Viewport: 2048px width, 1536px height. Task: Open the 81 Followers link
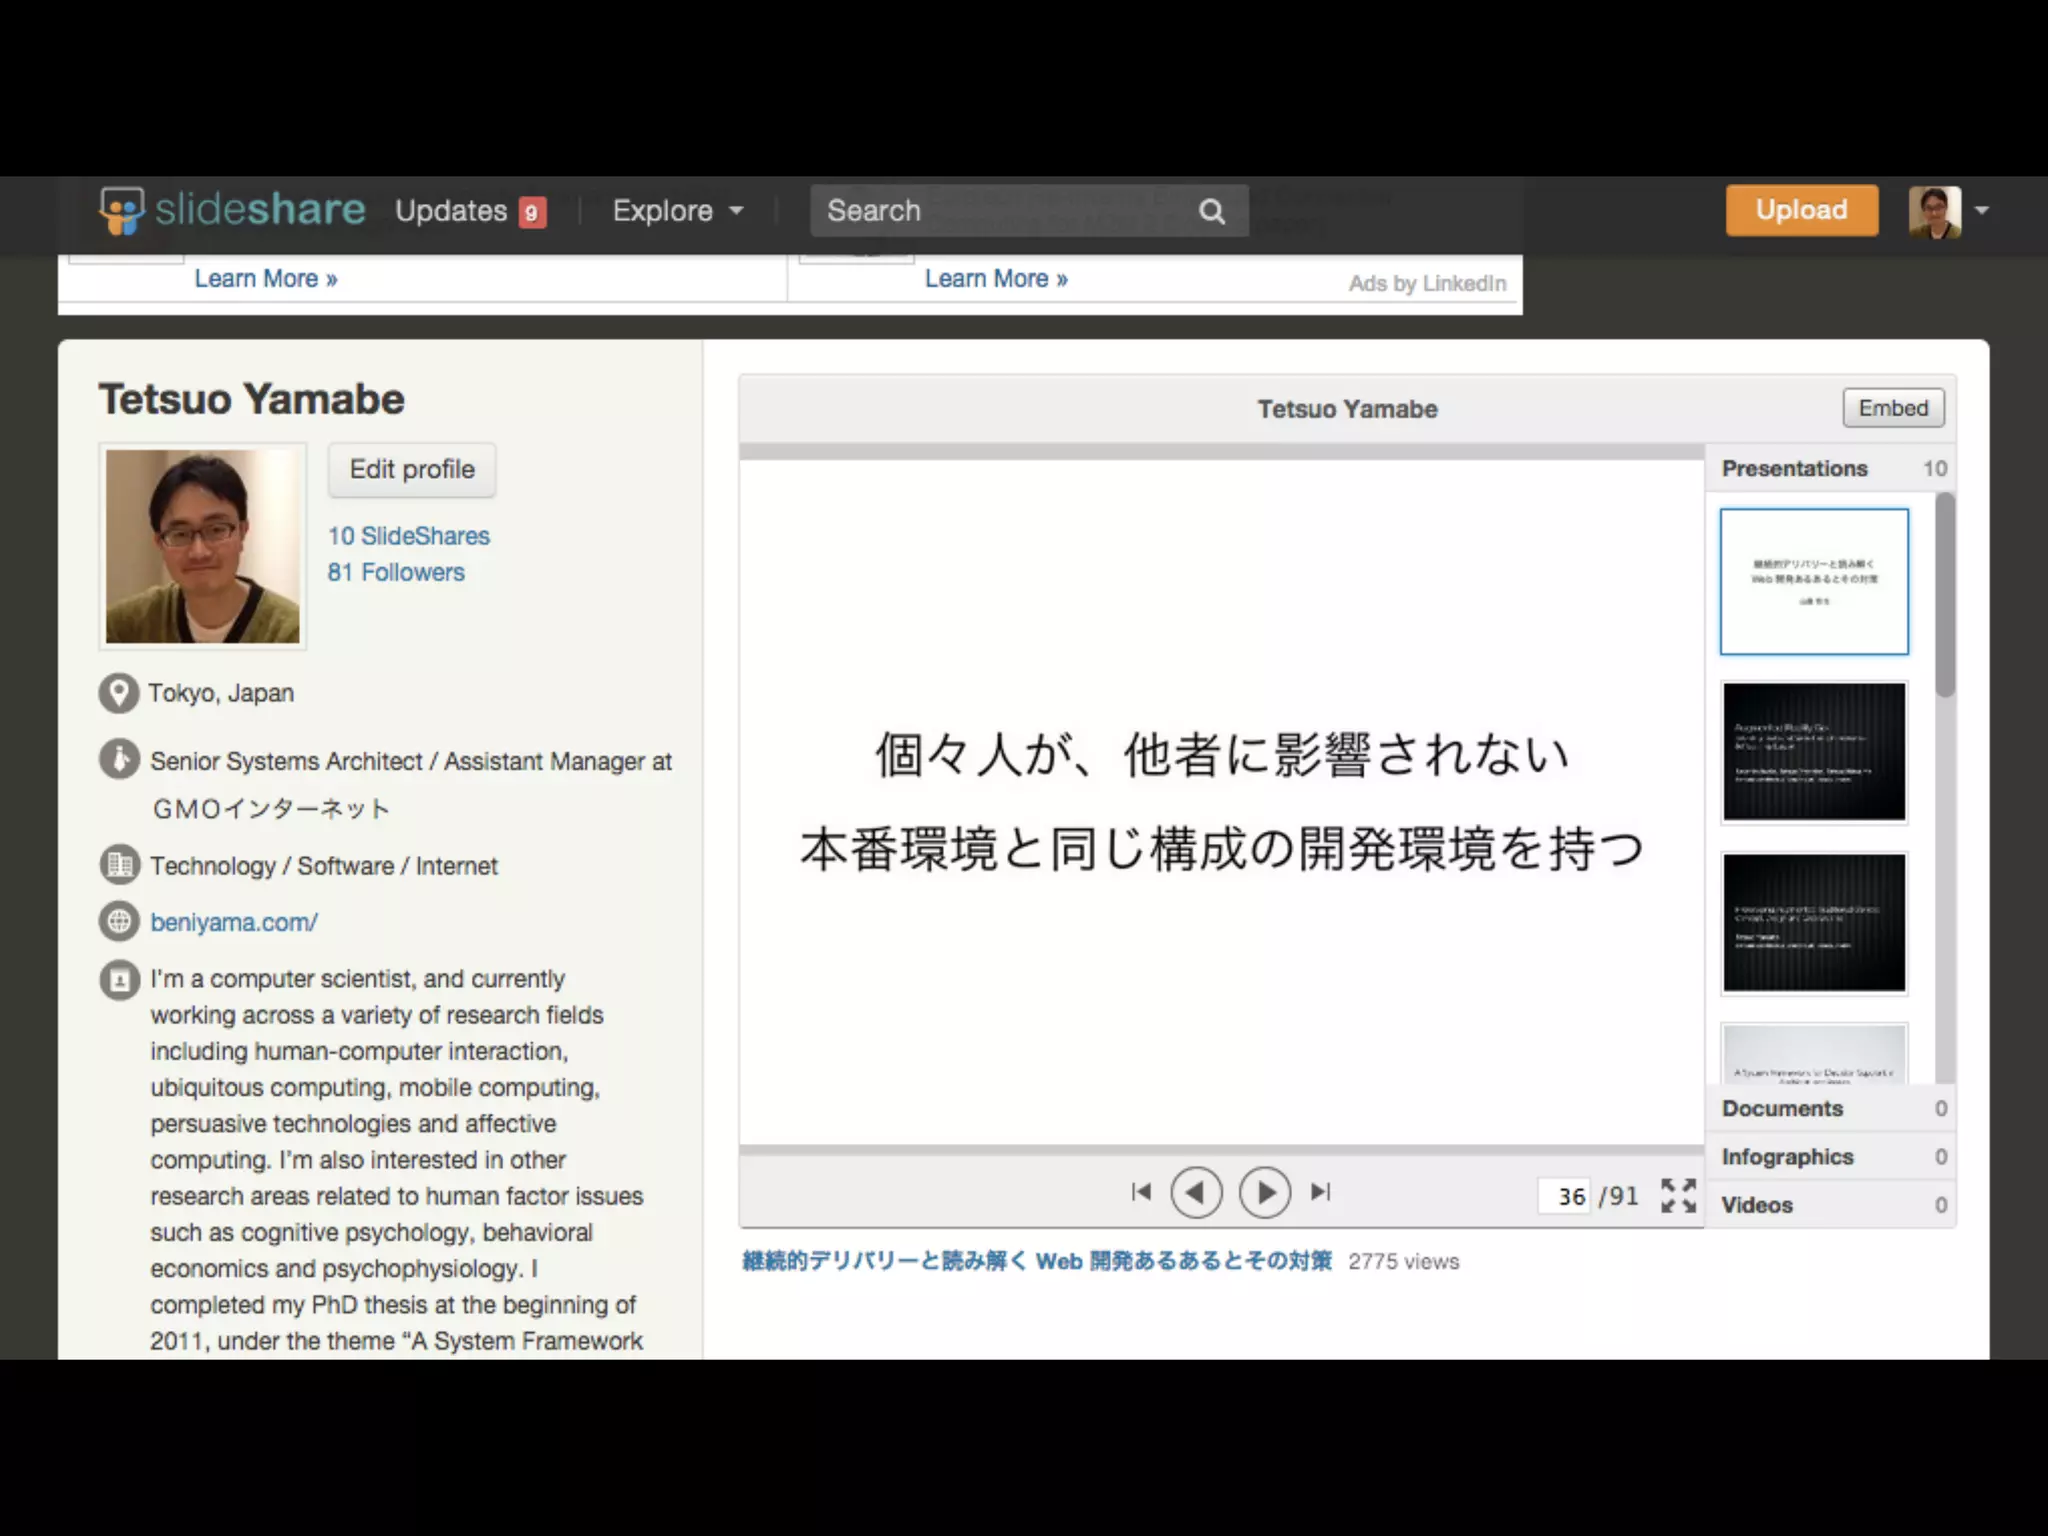coord(396,572)
